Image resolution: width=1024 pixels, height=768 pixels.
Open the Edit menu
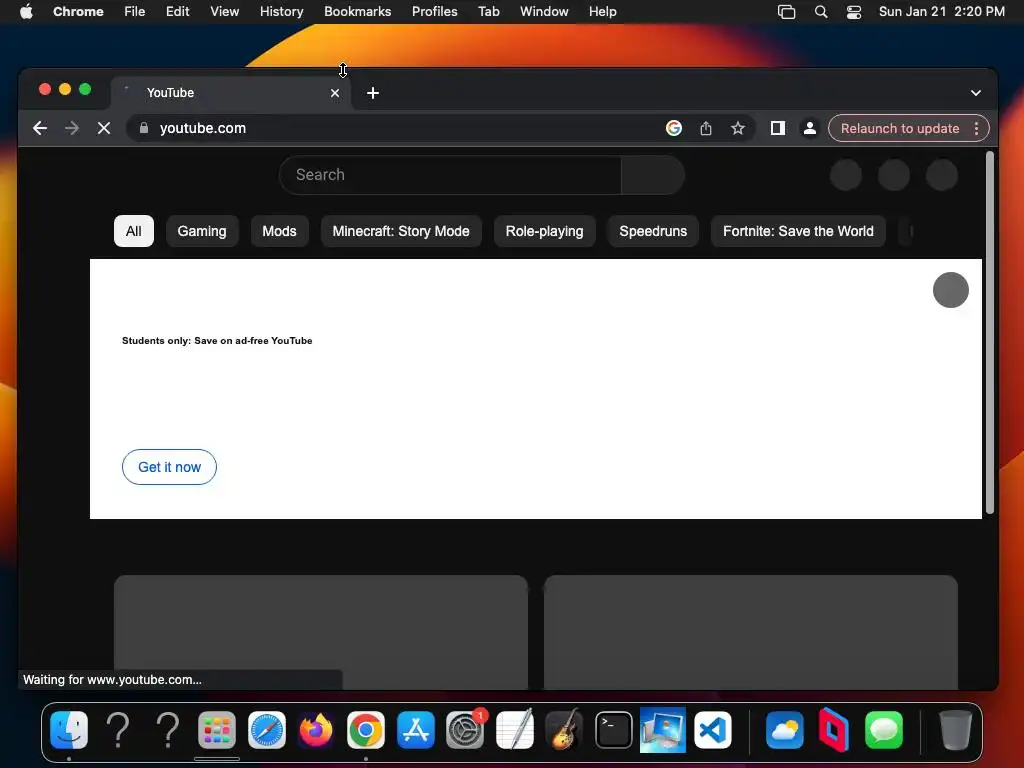point(178,12)
